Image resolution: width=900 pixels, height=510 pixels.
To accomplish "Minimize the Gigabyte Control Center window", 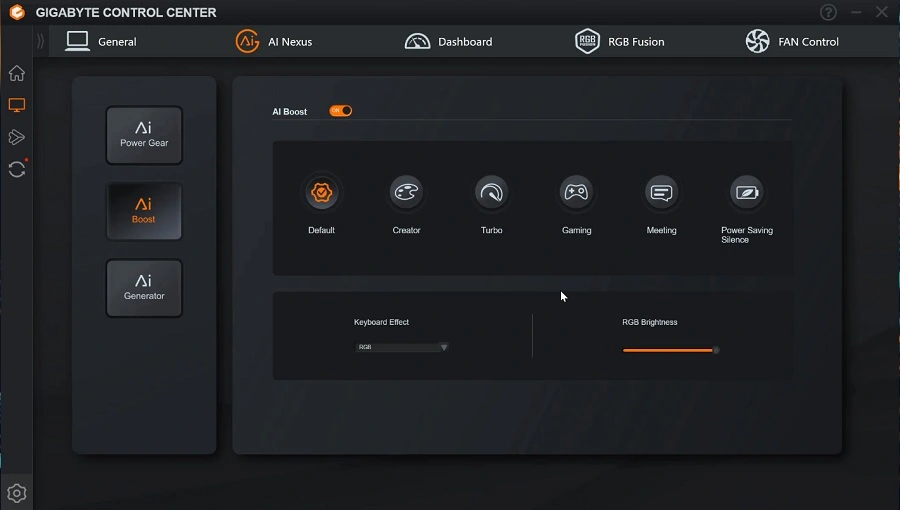I will click(856, 12).
